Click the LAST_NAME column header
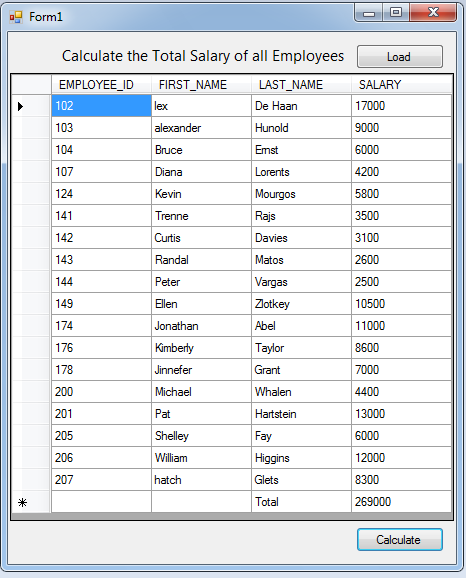Image resolution: width=466 pixels, height=578 pixels. (301, 84)
